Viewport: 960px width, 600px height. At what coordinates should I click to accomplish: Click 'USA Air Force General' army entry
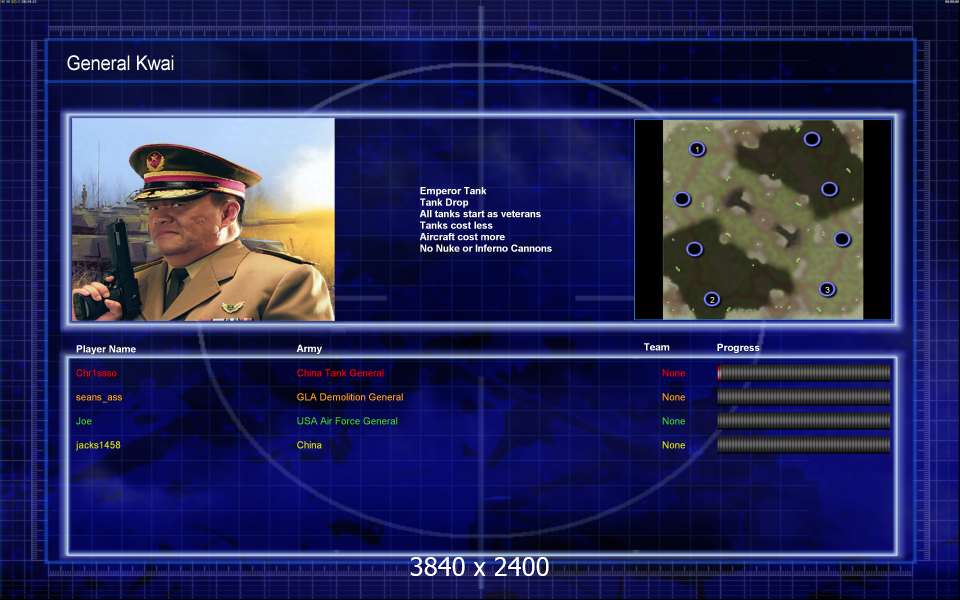click(347, 421)
